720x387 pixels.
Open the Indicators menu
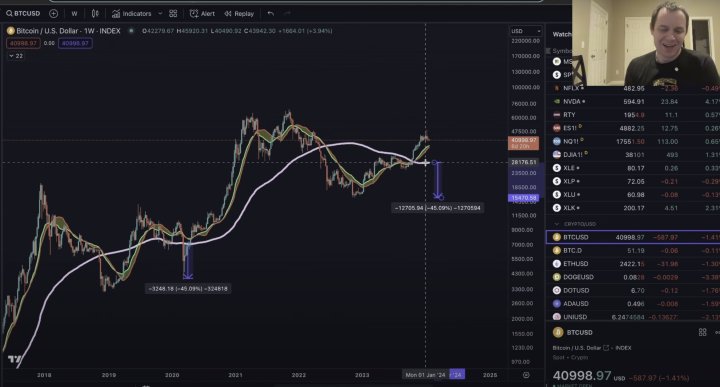(x=131, y=13)
